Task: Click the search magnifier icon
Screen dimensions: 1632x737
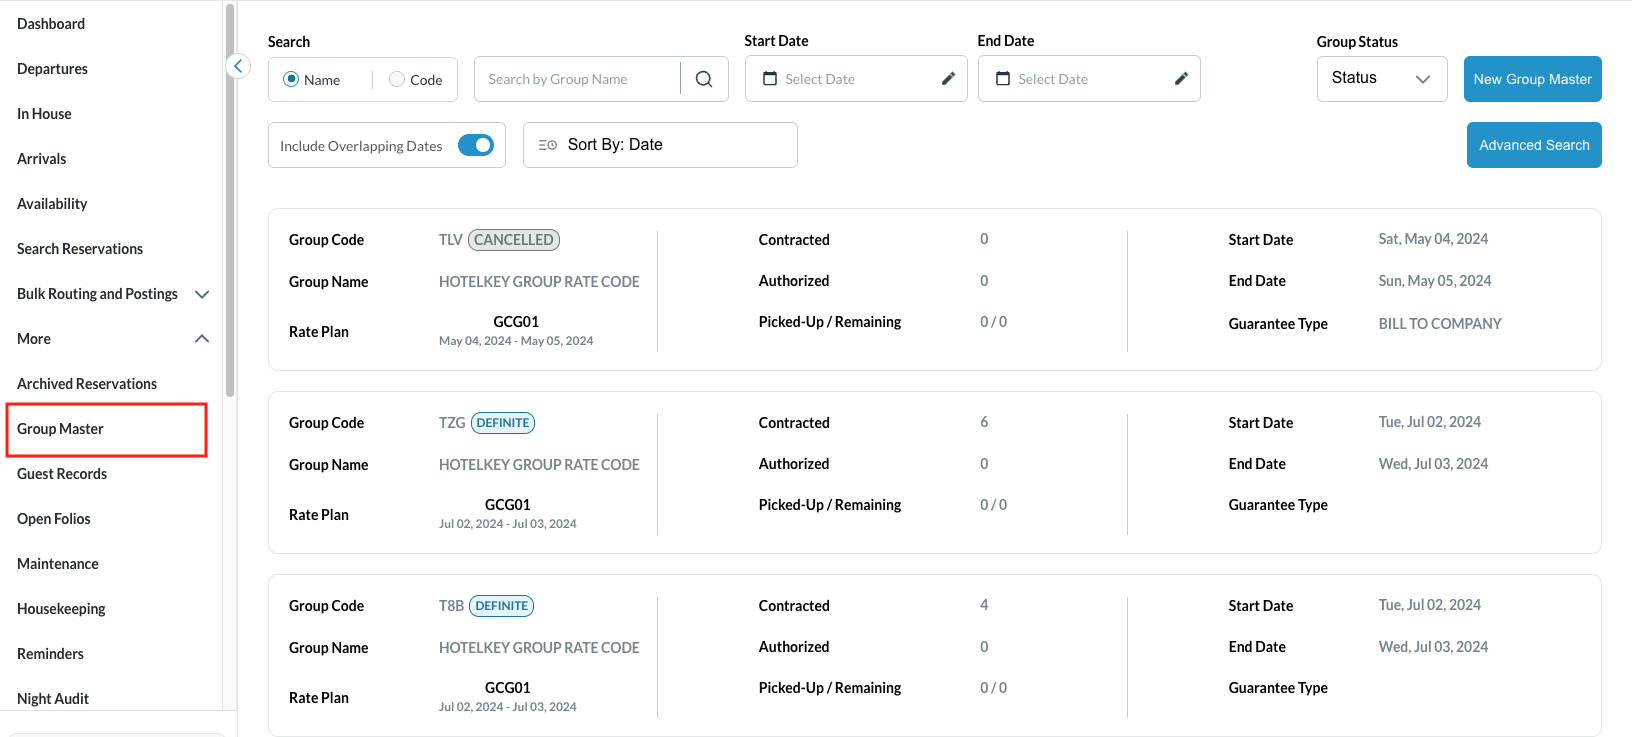Action: (x=704, y=79)
